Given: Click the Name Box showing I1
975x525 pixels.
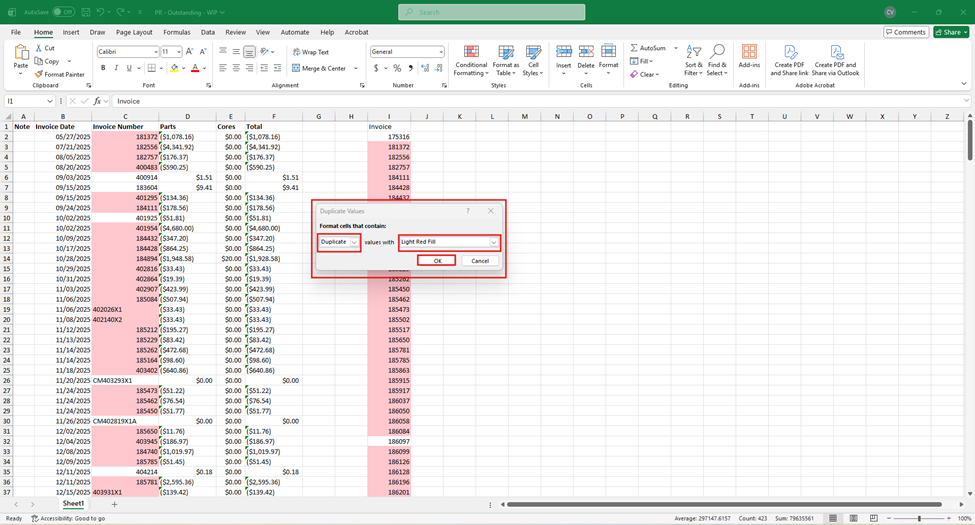Looking at the screenshot, I should point(29,101).
